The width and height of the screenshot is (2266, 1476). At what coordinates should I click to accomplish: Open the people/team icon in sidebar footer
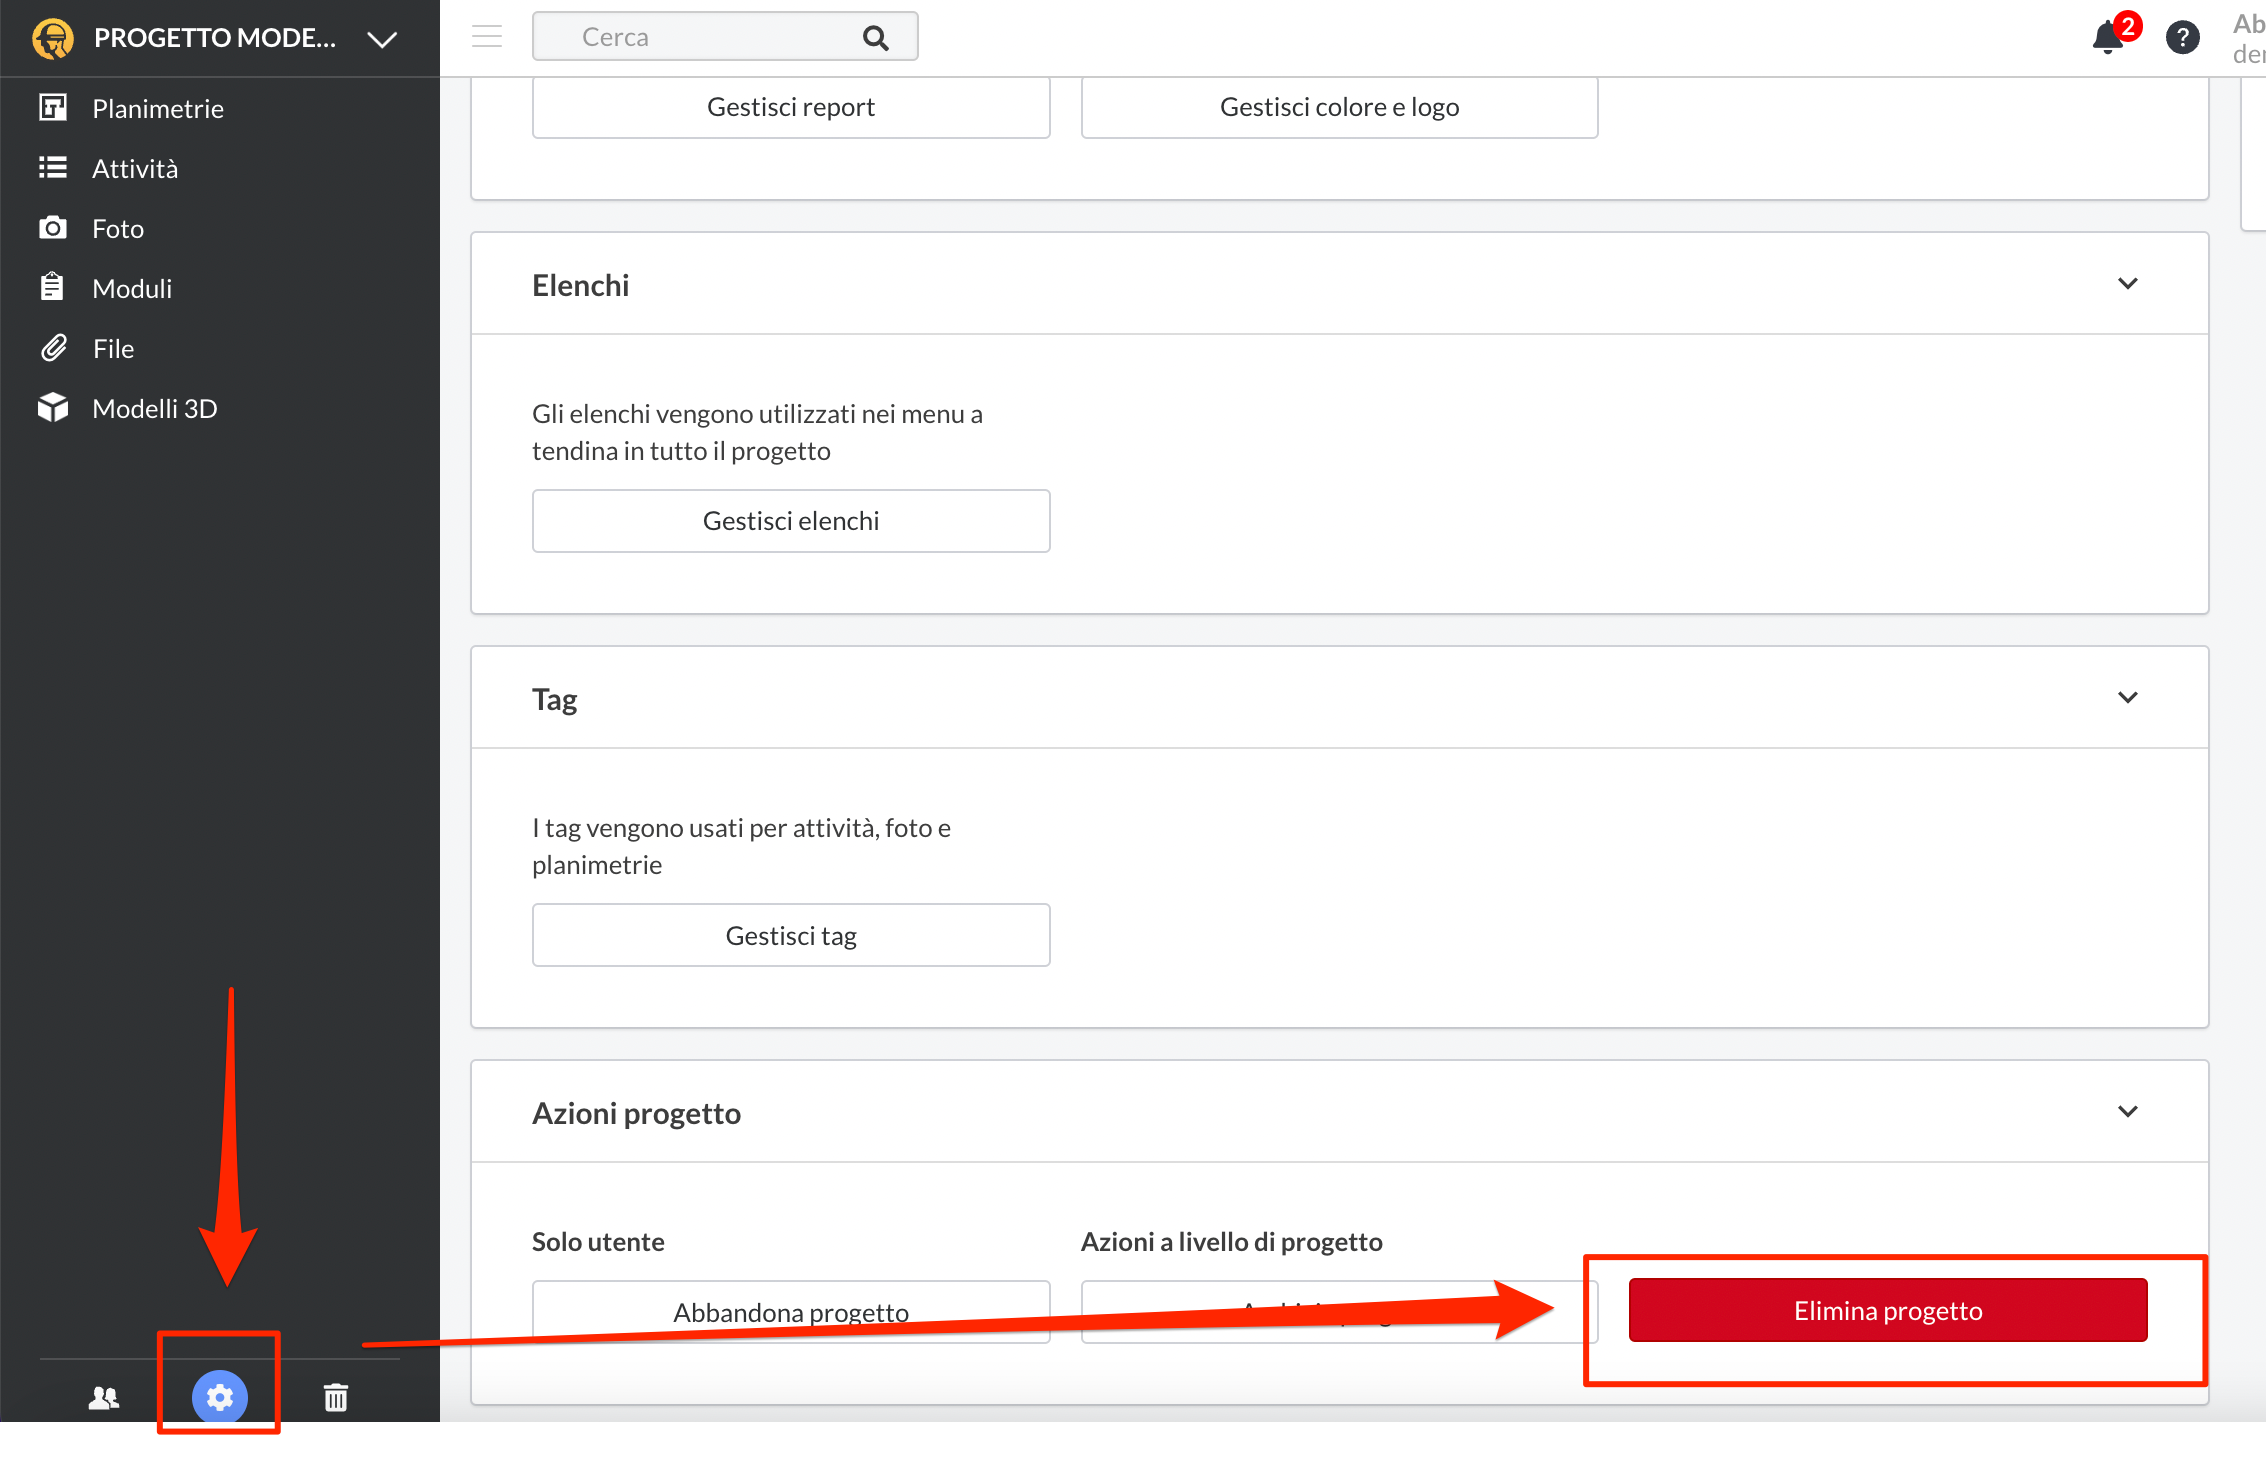[x=104, y=1398]
